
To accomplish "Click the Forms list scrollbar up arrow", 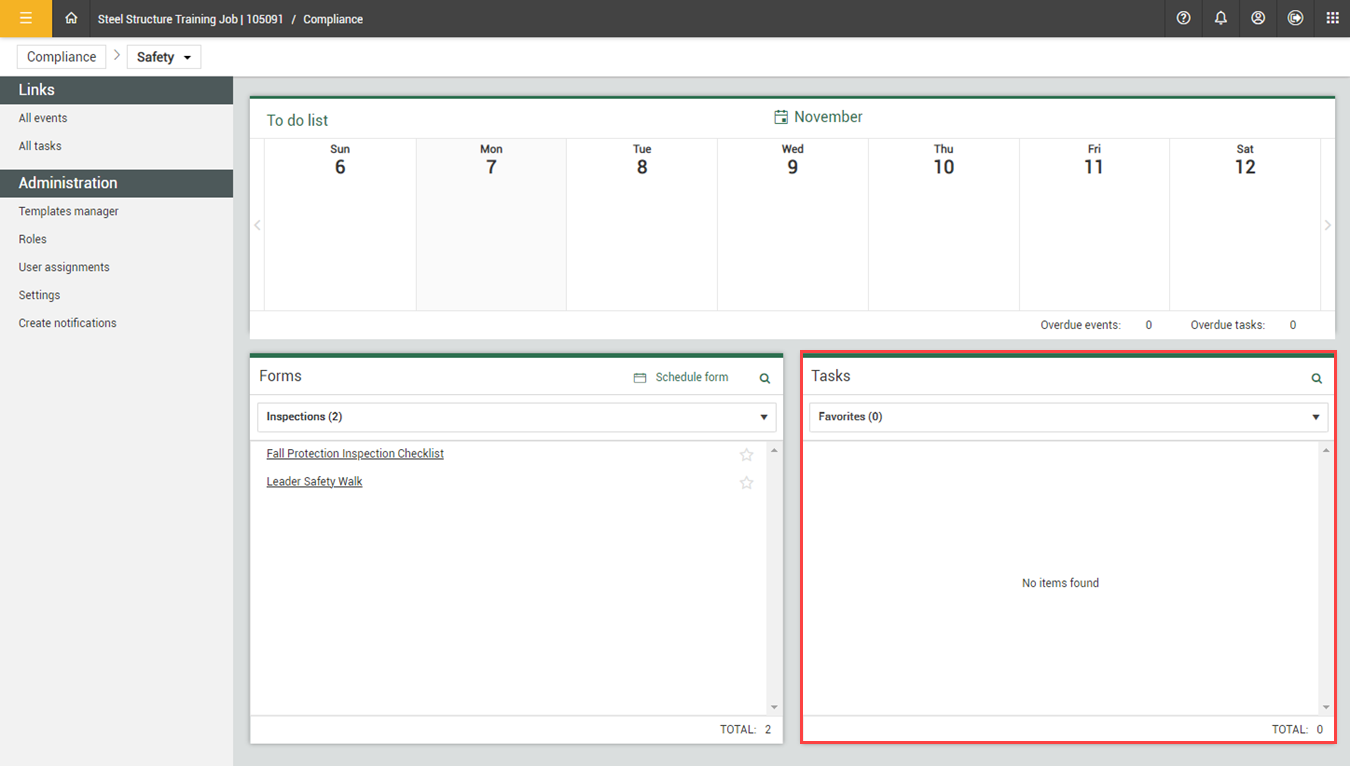I will [774, 451].
